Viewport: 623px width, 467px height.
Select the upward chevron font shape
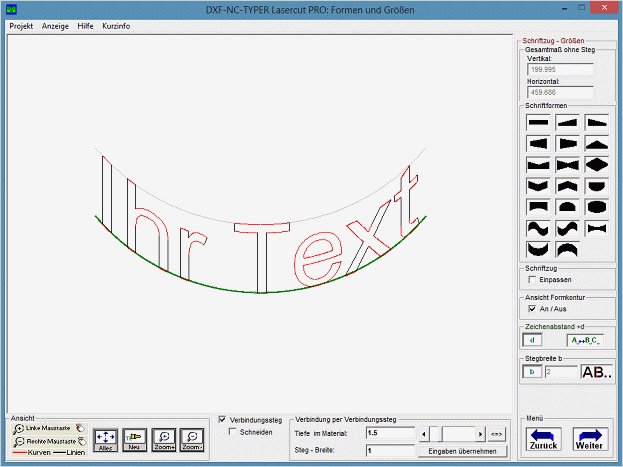coord(567,186)
